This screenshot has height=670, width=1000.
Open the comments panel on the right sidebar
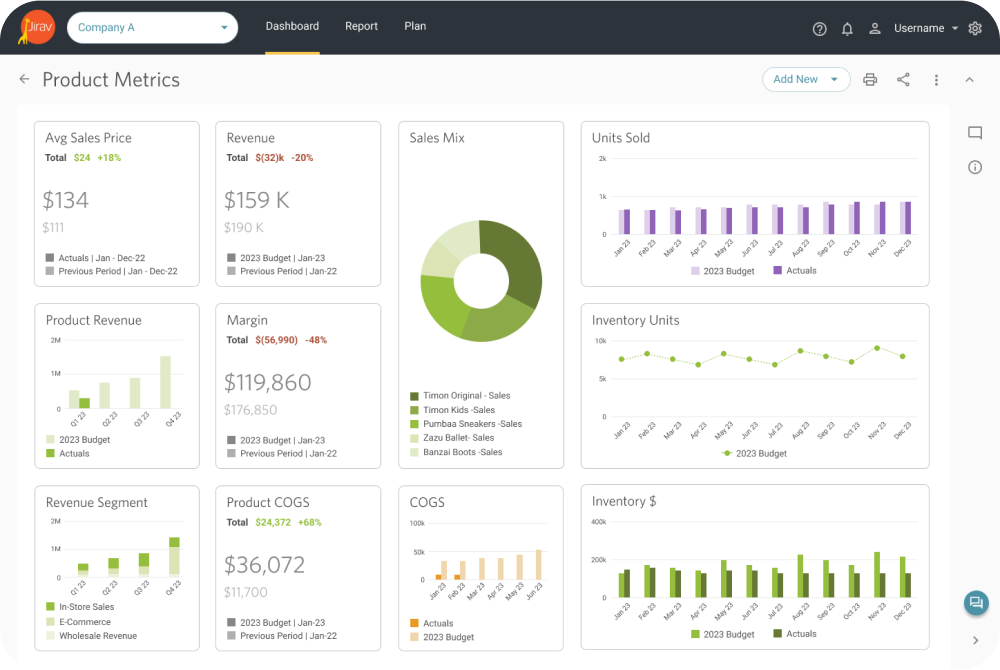pyautogui.click(x=975, y=132)
